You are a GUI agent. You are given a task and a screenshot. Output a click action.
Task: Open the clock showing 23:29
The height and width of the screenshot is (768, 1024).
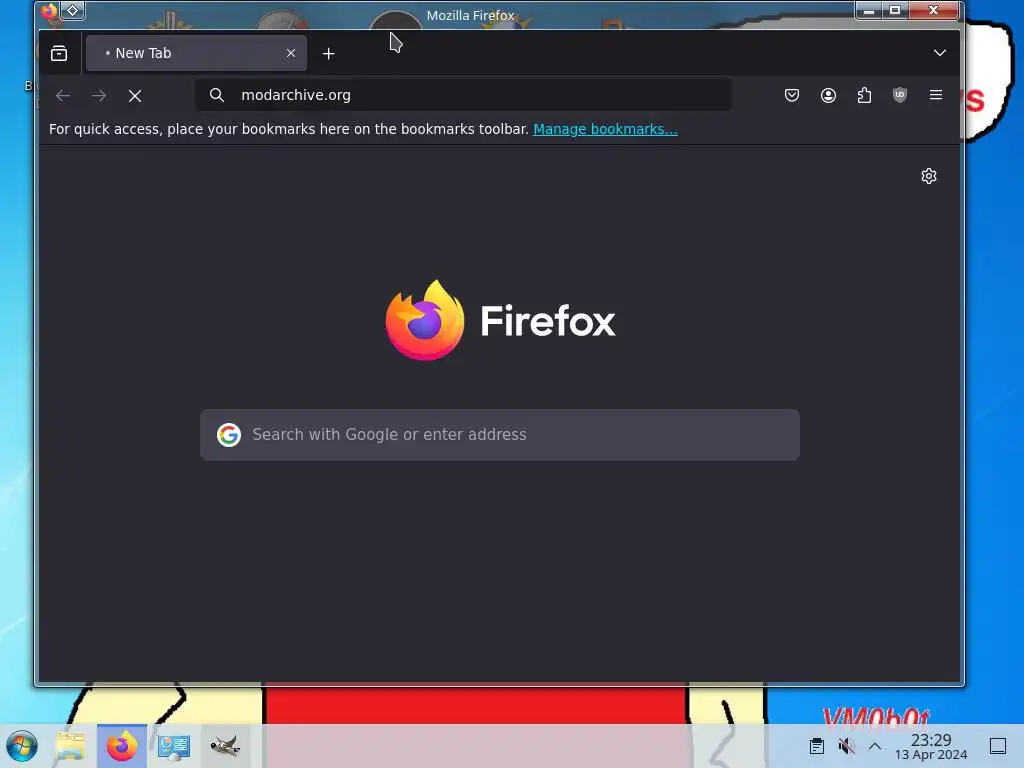[x=931, y=746]
